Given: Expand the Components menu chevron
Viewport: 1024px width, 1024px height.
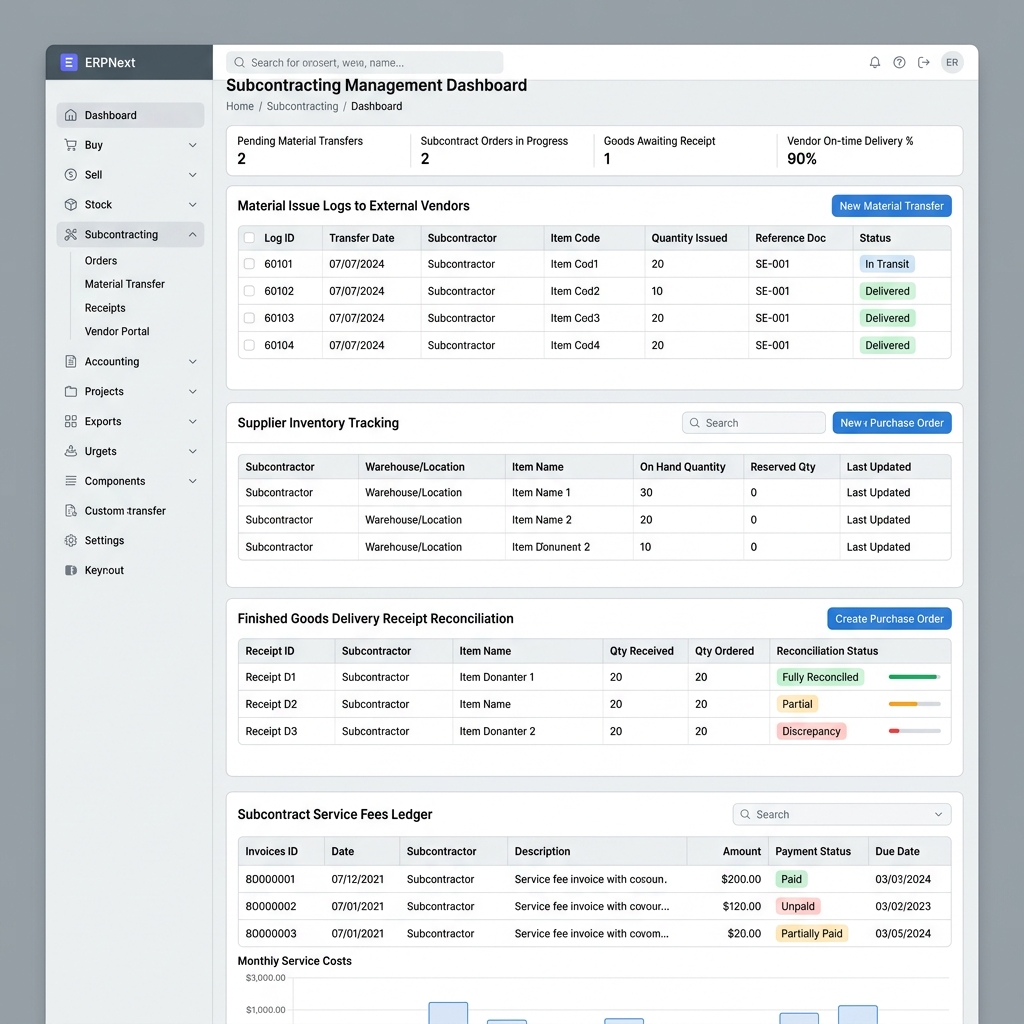Looking at the screenshot, I should [193, 481].
